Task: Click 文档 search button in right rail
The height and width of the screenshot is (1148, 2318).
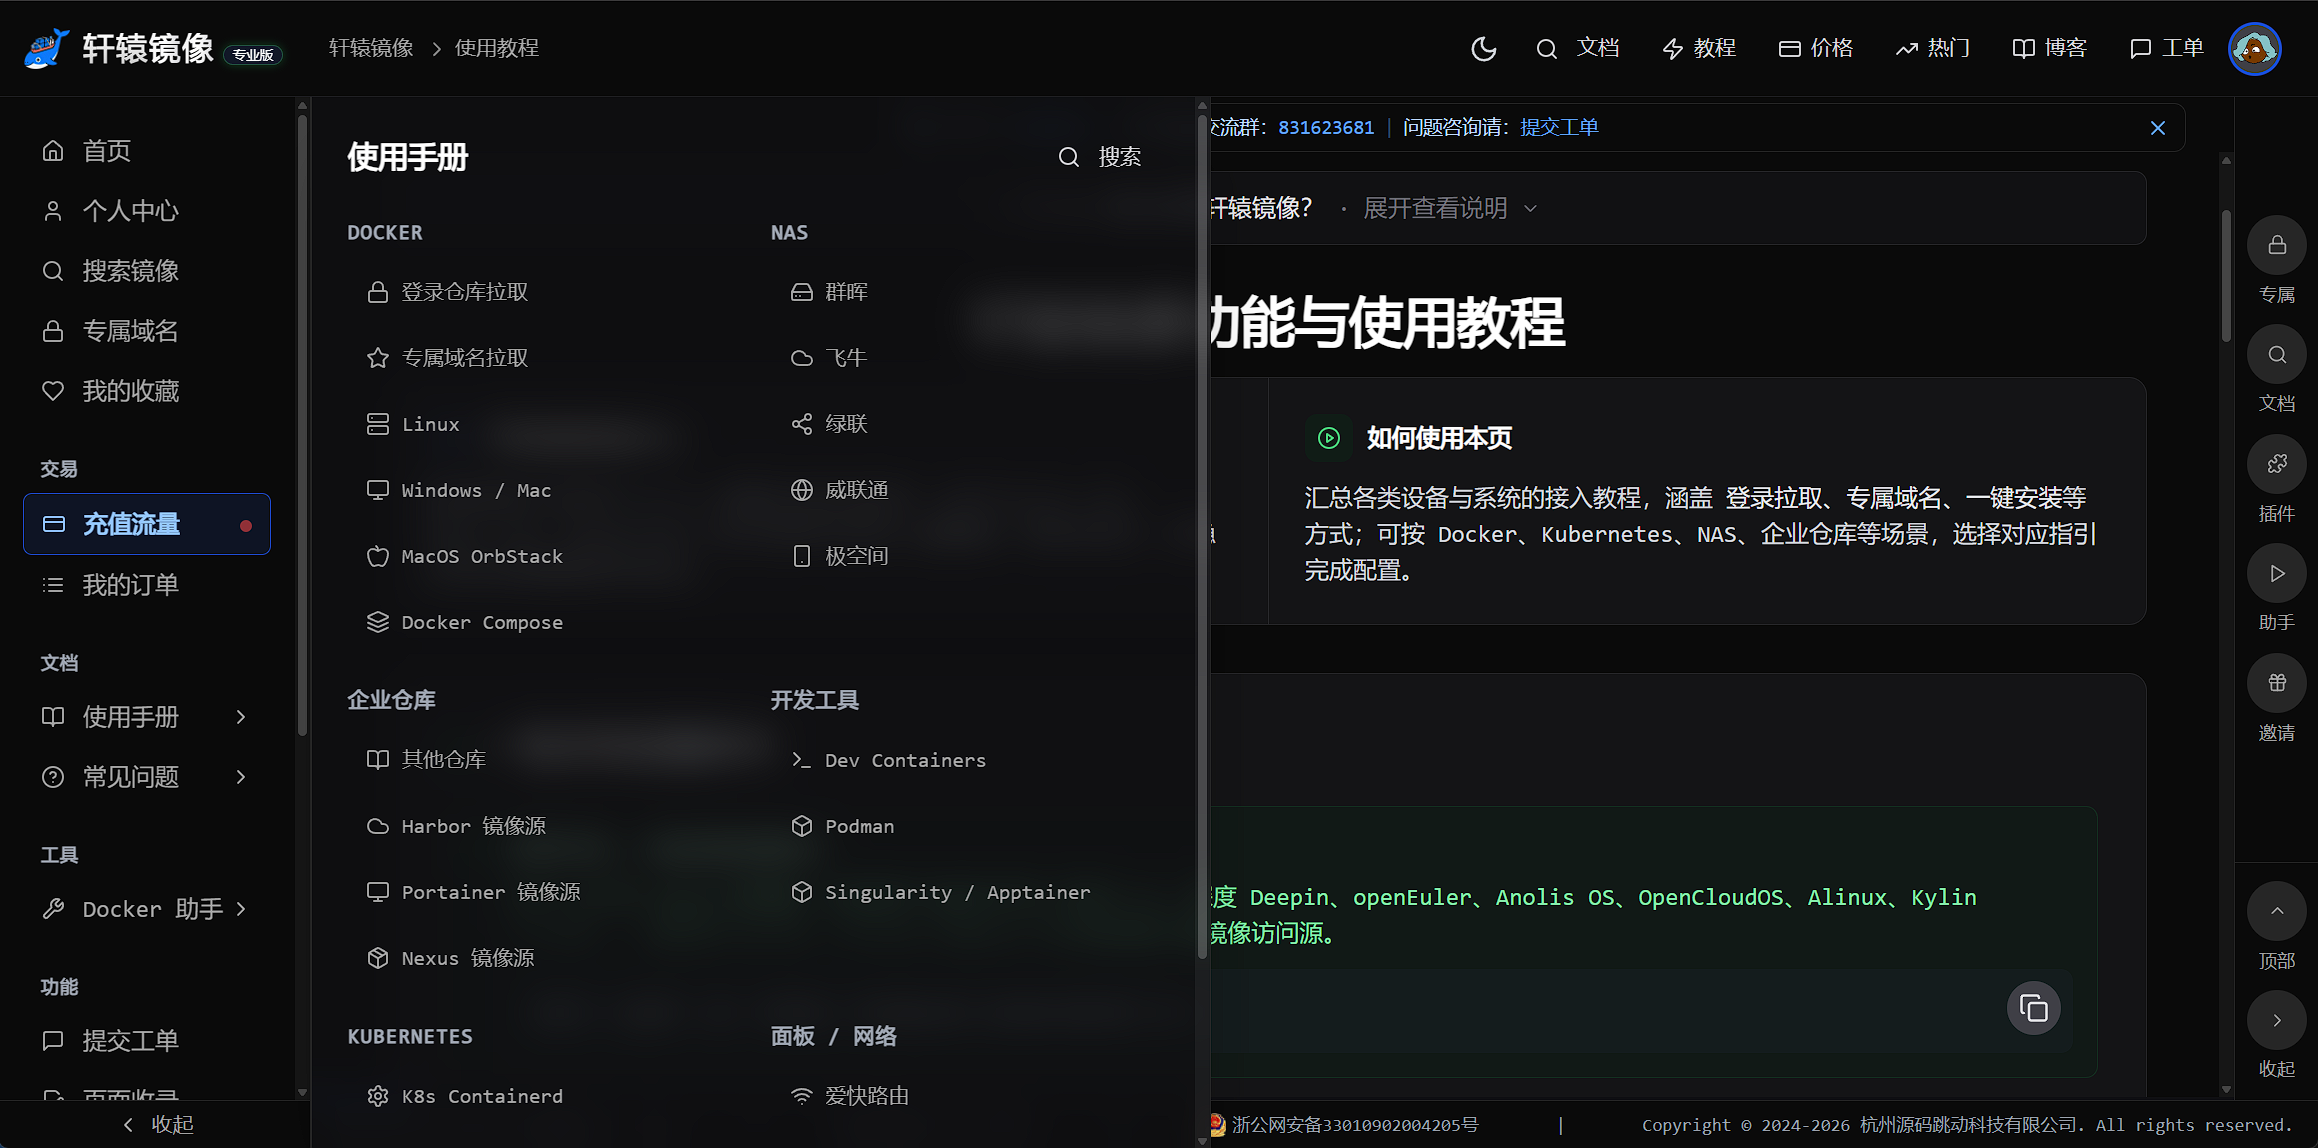Action: click(2276, 355)
